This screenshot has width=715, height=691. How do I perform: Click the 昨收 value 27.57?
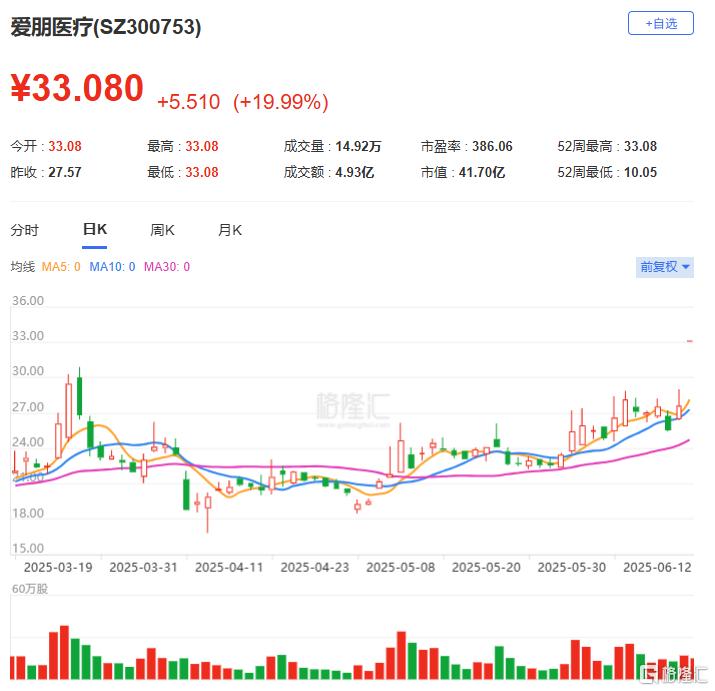coord(65,172)
